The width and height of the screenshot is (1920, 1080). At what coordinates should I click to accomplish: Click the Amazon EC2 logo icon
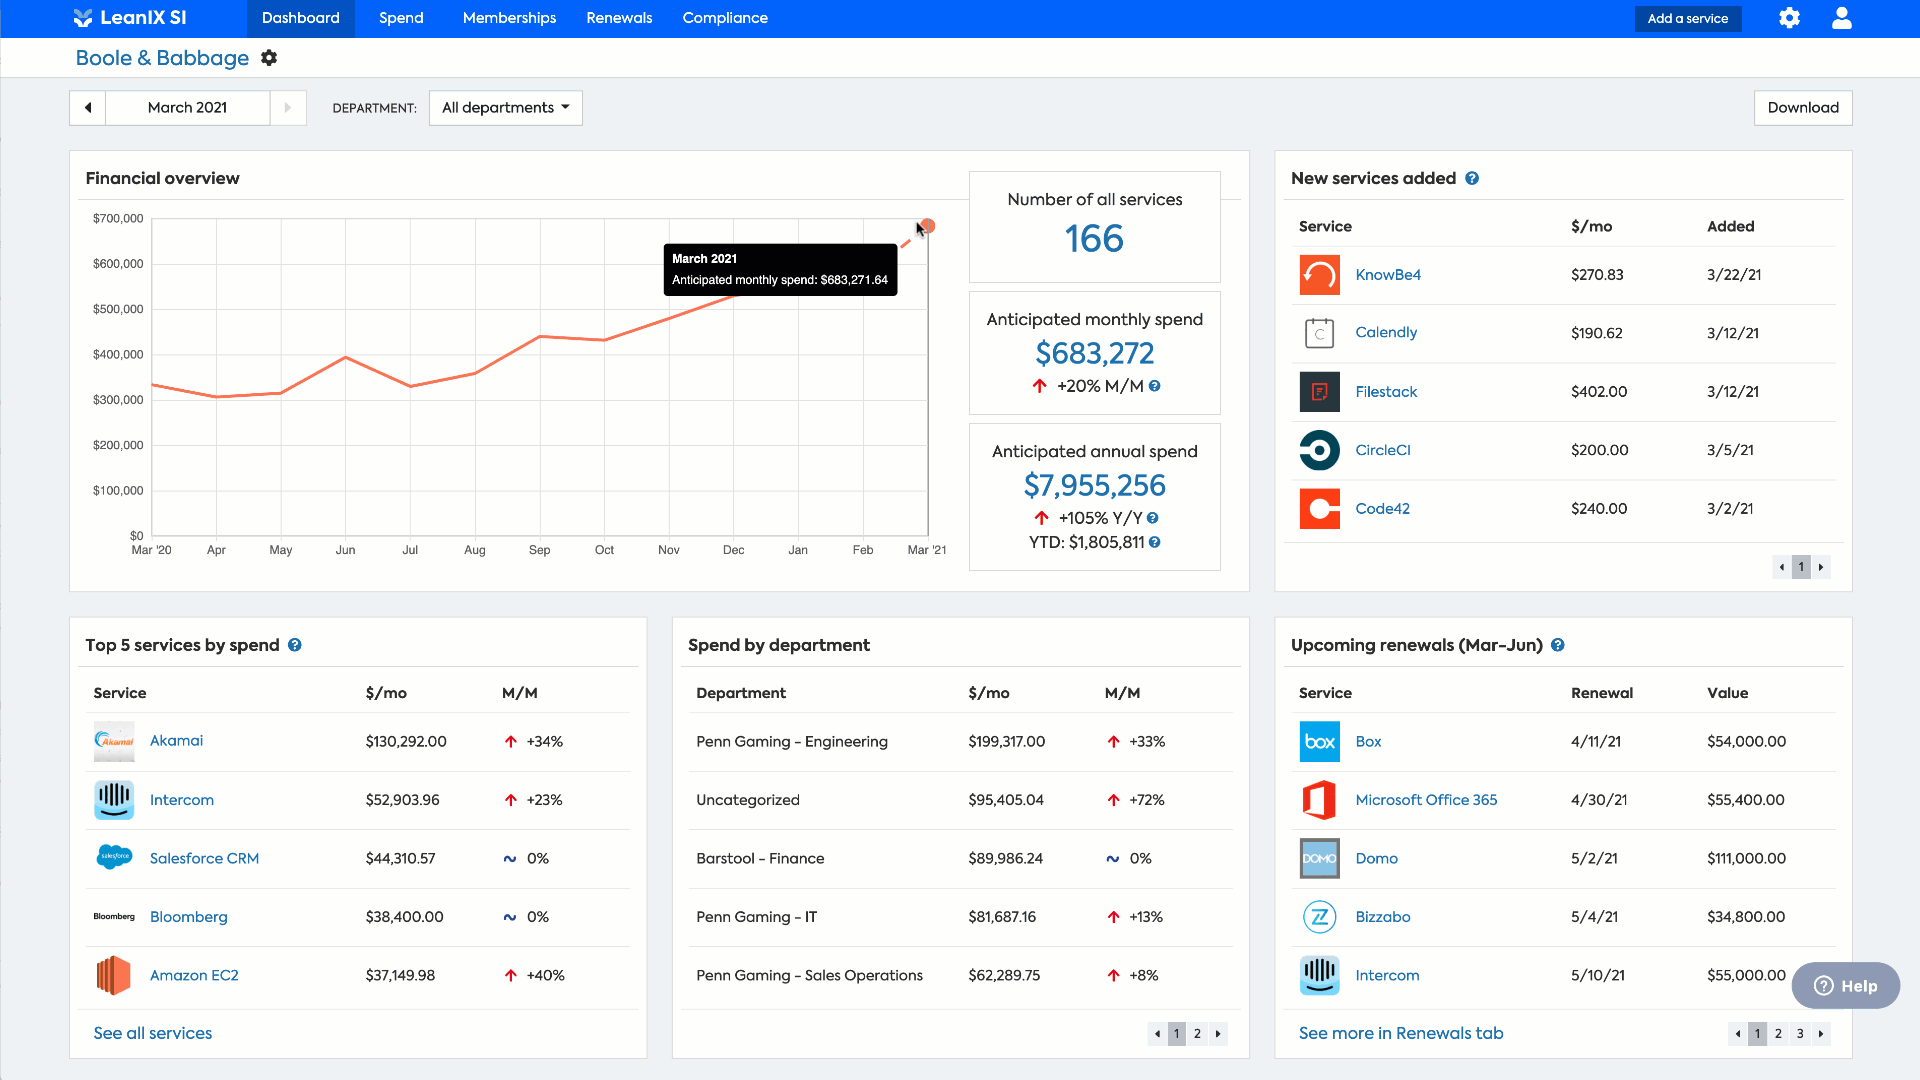(114, 975)
